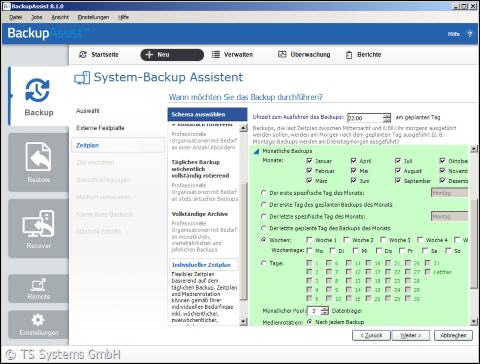The width and height of the screenshot is (480, 364).
Task: Open the Restore section in sidebar
Action: [x=38, y=162]
